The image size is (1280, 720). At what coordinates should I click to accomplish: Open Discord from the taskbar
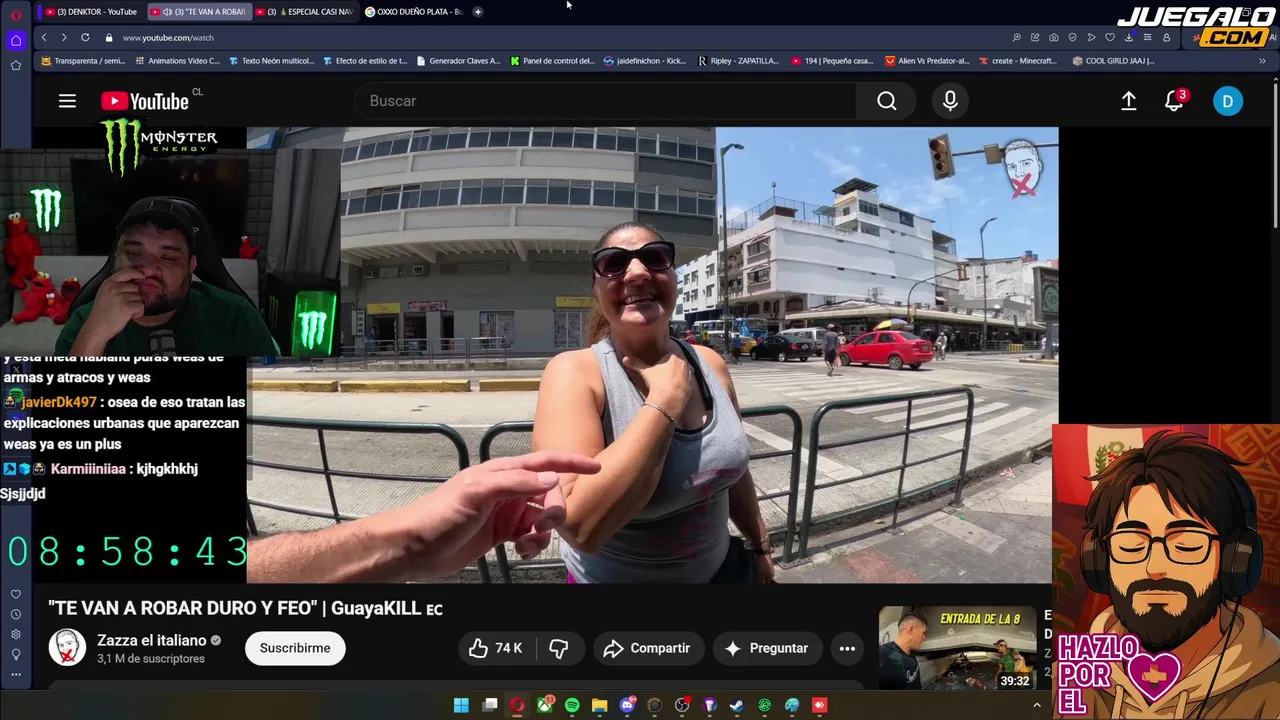[627, 705]
